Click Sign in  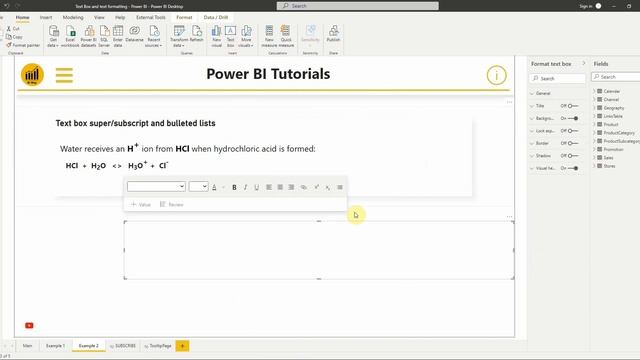click(586, 6)
